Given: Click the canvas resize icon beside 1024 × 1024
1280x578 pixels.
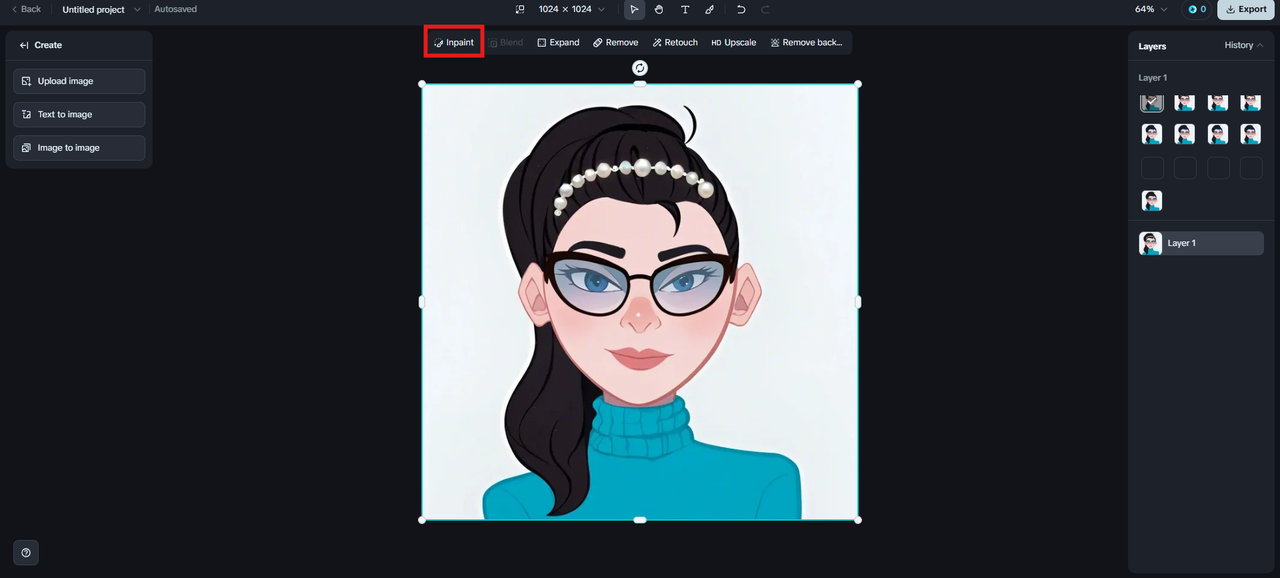Looking at the screenshot, I should 520,9.
